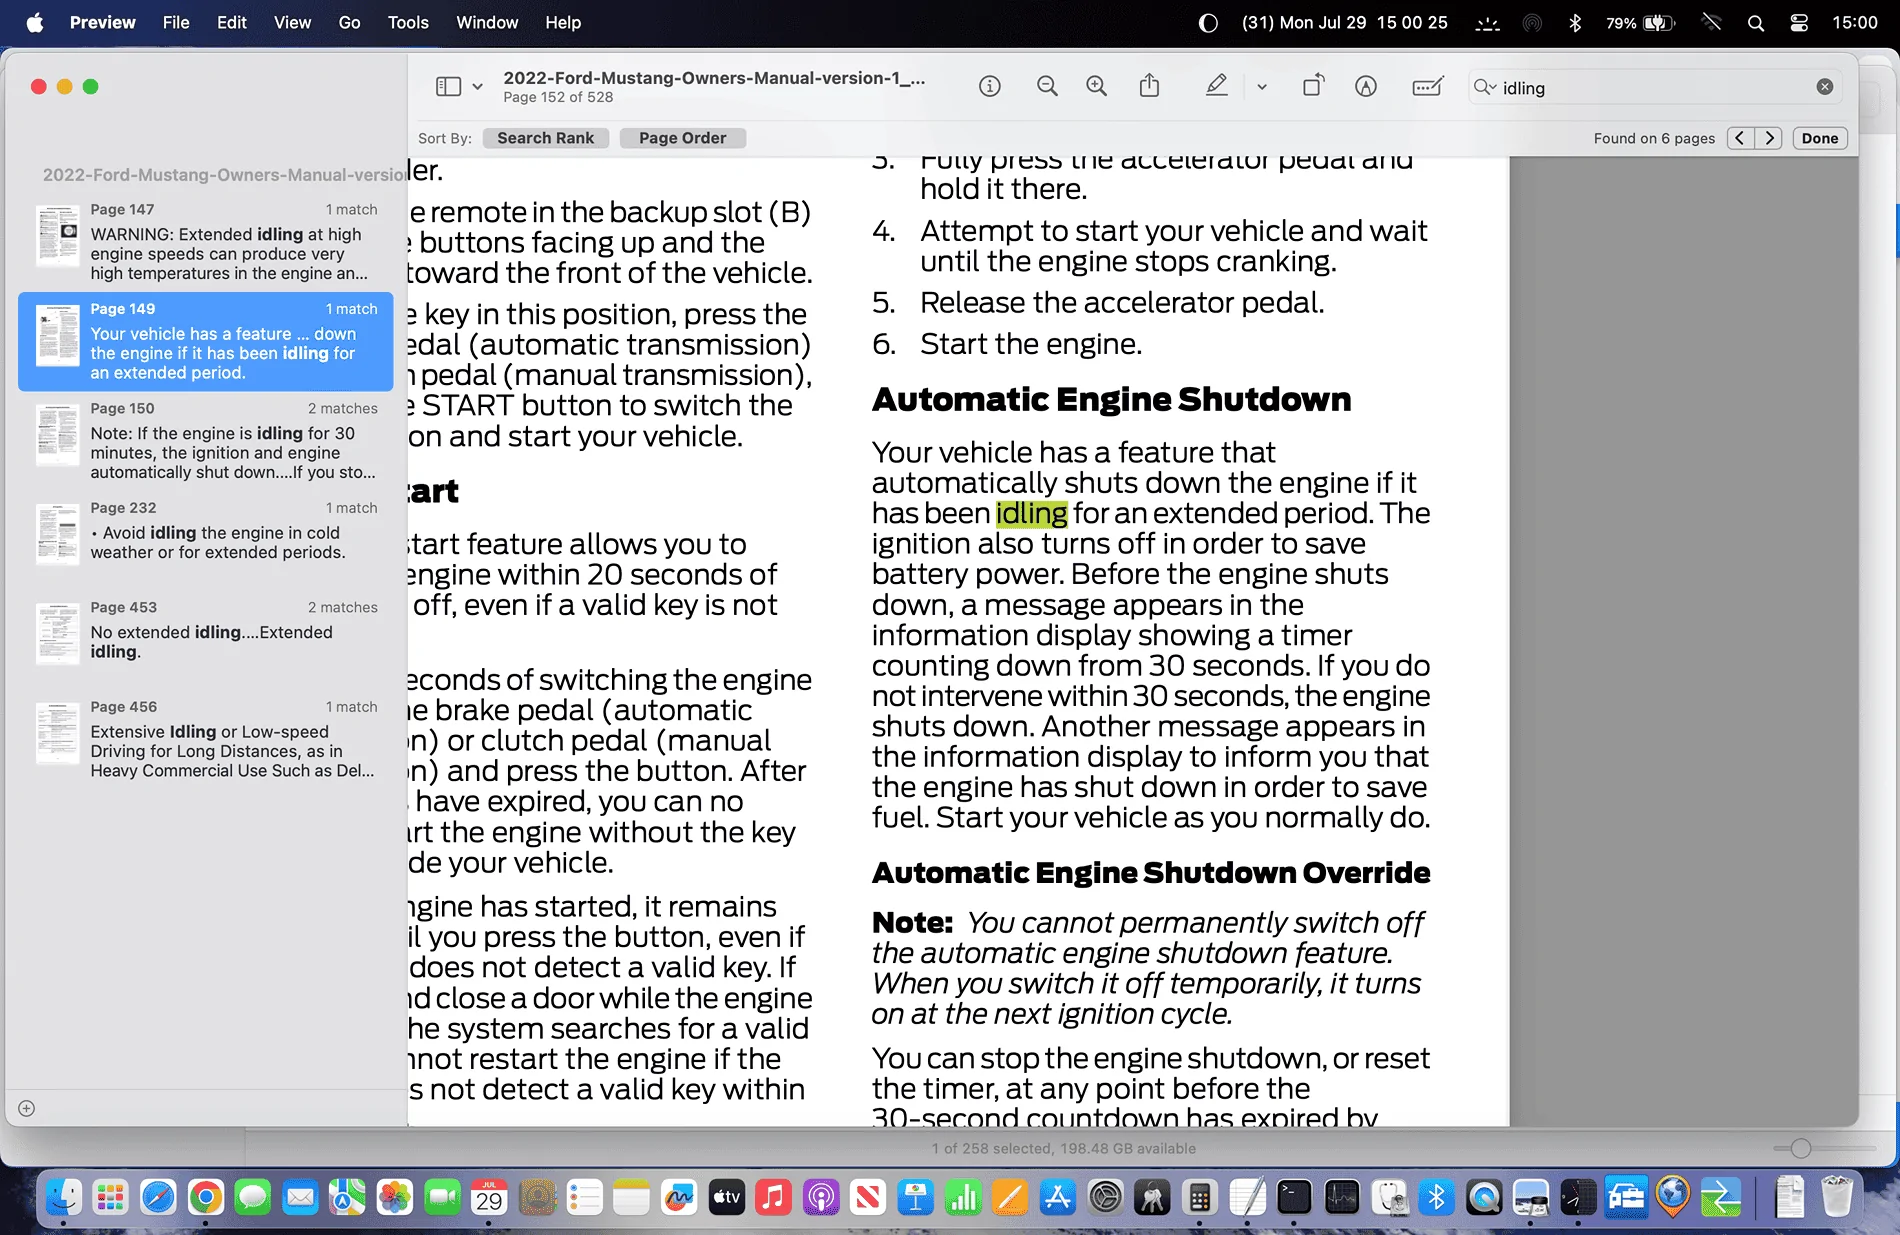The height and width of the screenshot is (1235, 1900).
Task: Go to next search result arrow
Action: tap(1769, 138)
